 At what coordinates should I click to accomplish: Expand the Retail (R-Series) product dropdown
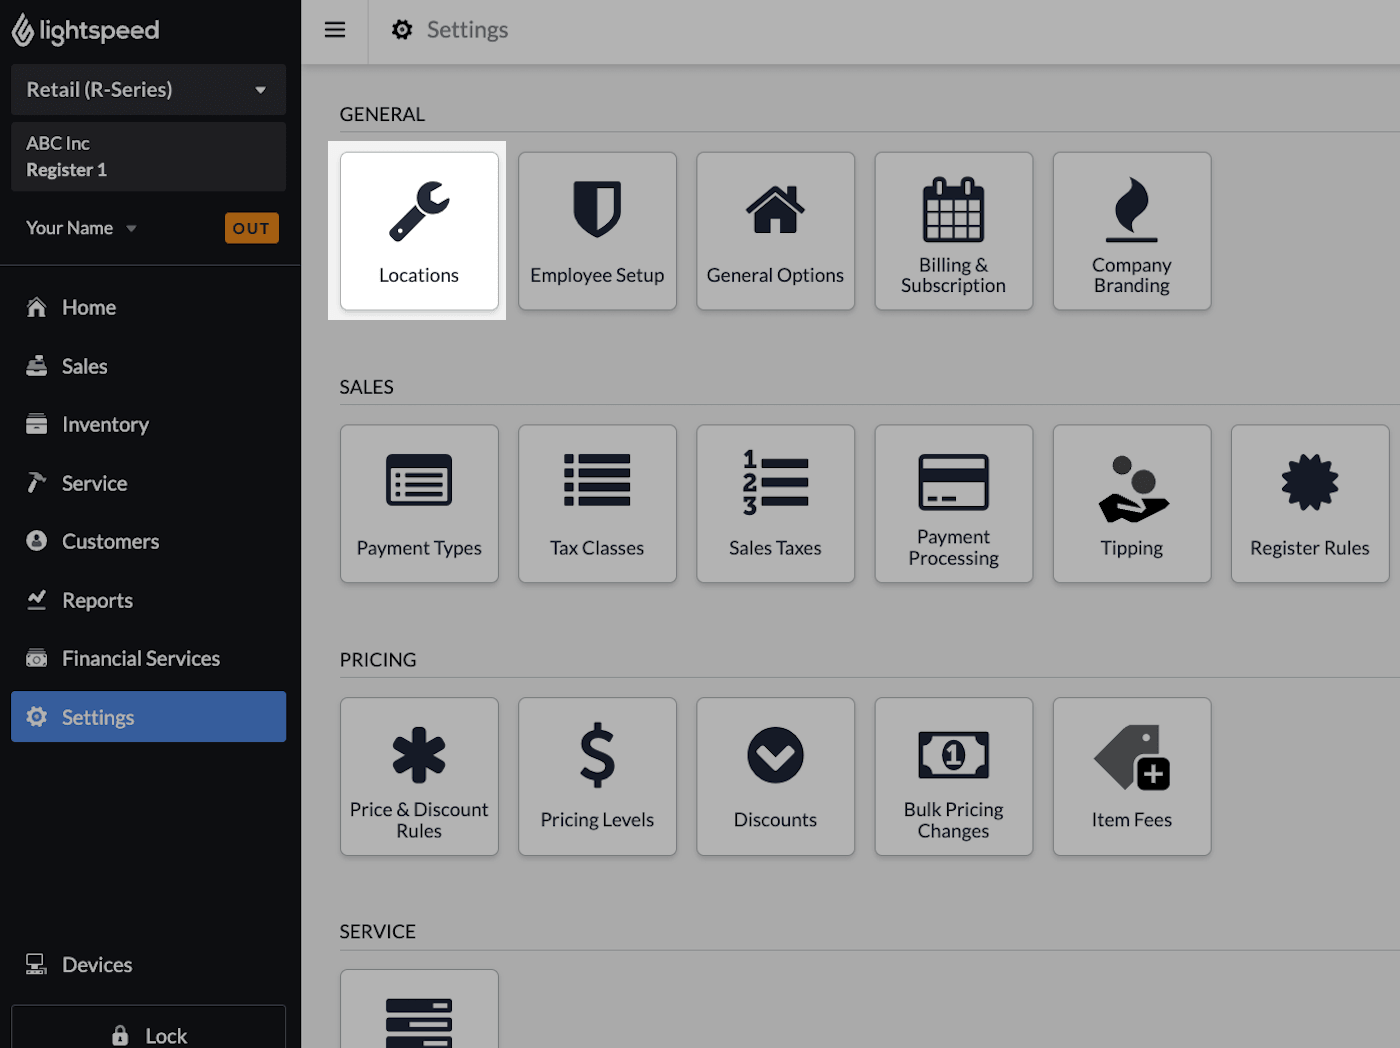(x=148, y=90)
